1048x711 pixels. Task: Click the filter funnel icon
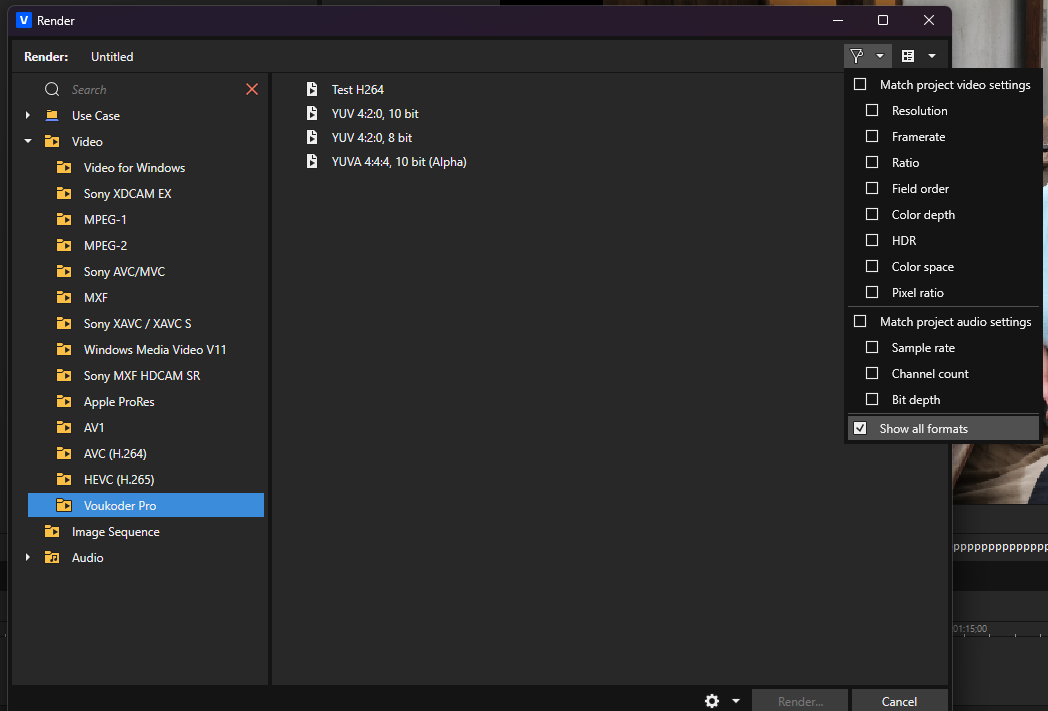coord(856,56)
